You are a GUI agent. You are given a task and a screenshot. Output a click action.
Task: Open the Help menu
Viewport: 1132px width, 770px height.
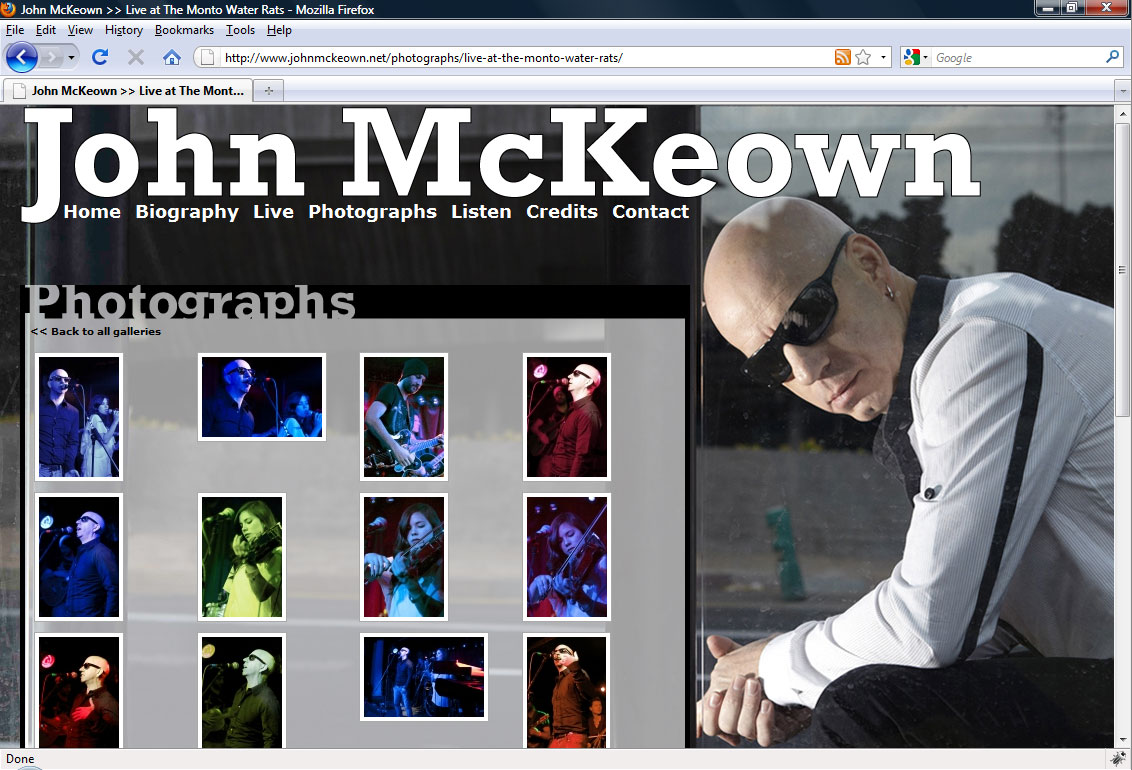[279, 30]
